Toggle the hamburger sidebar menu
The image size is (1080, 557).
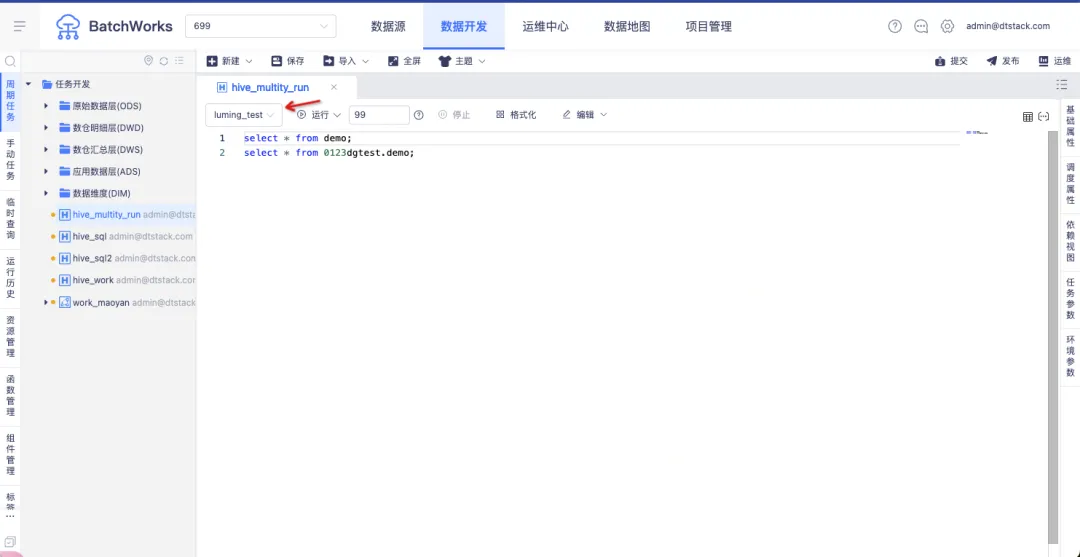coord(19,26)
